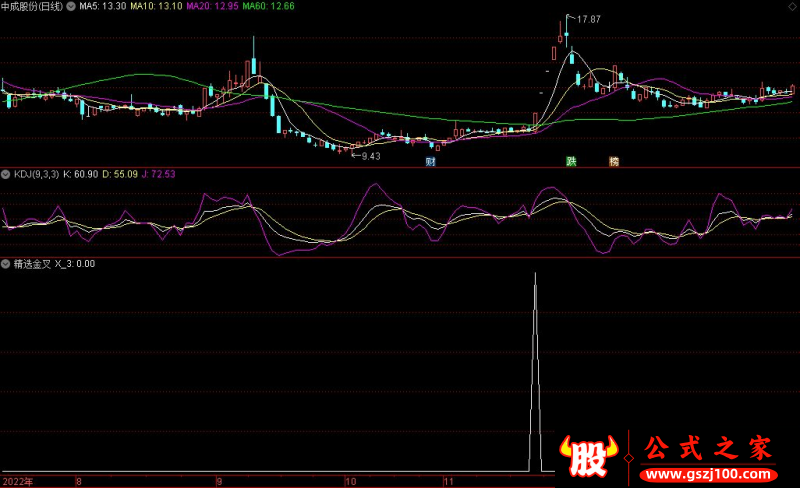Click the orange 榜 event marker
Image resolution: width=800 pixels, height=488 pixels.
point(614,161)
